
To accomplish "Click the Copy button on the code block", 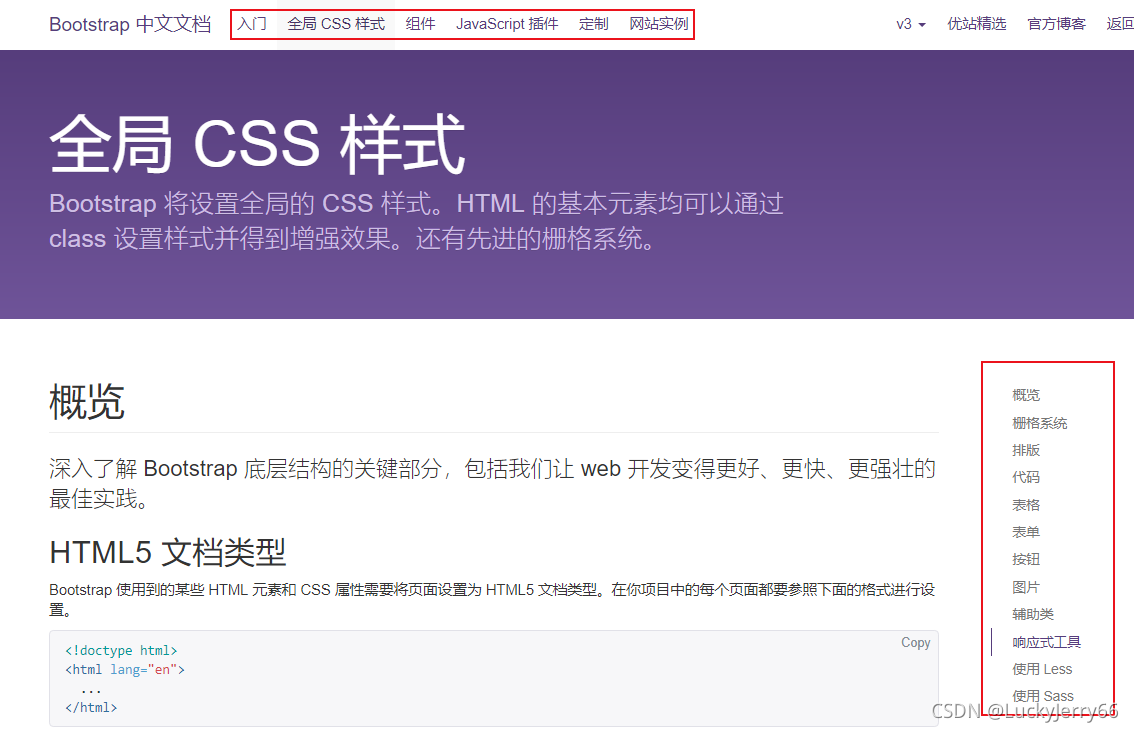I will pos(915,642).
